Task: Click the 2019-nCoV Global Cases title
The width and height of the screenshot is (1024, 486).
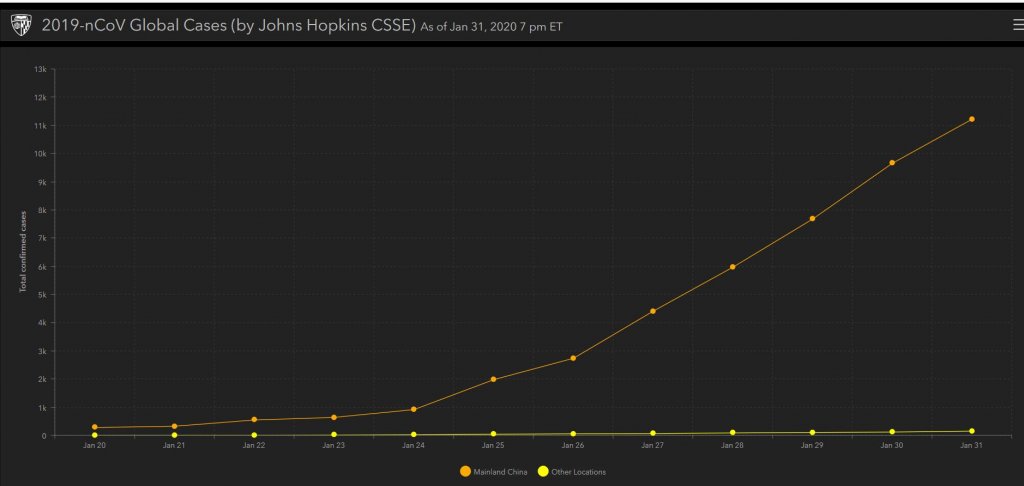Action: pyautogui.click(x=228, y=26)
